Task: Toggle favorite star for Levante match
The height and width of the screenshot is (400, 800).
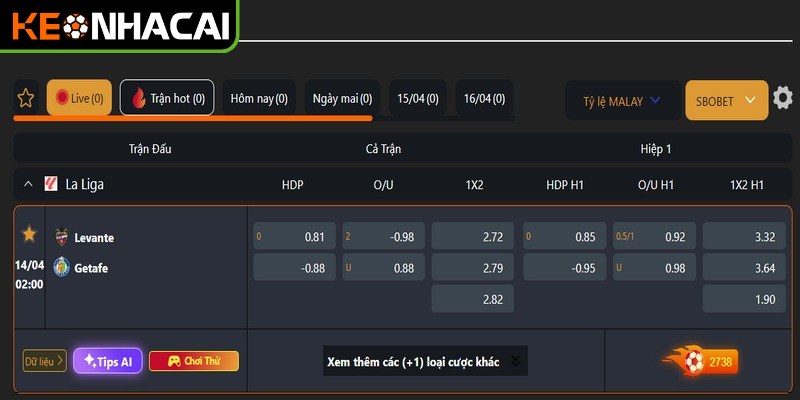Action: (x=29, y=234)
